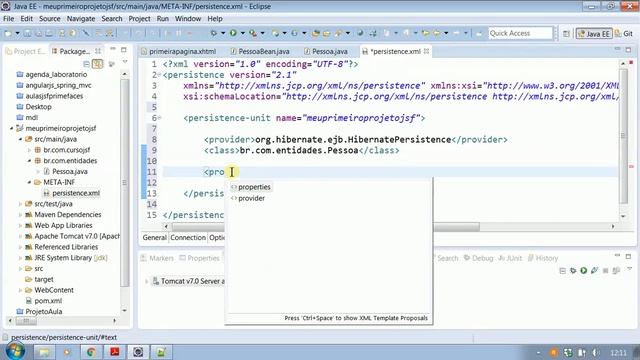Collapse the meuprimeiroprojetojsf project node
Screen dimensions: 640x360
pos(11,128)
